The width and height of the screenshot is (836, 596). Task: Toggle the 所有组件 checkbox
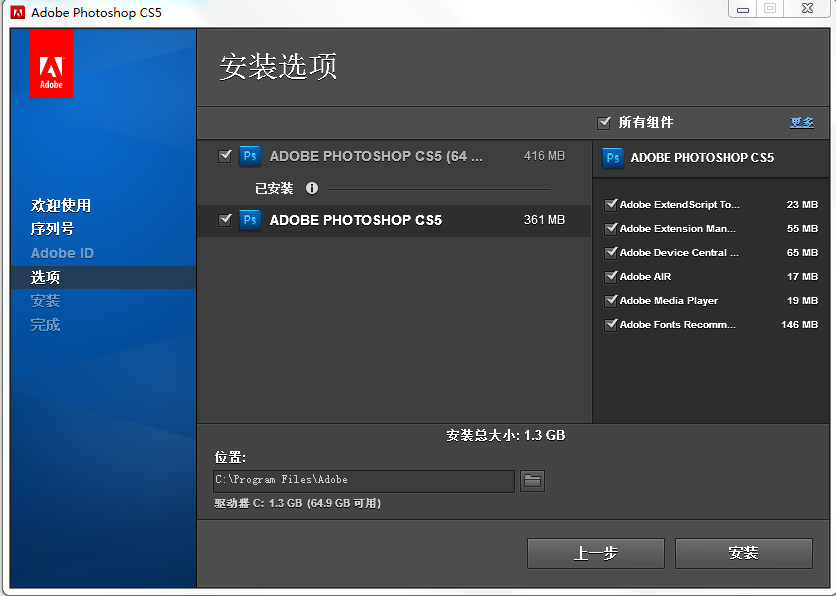coord(604,123)
